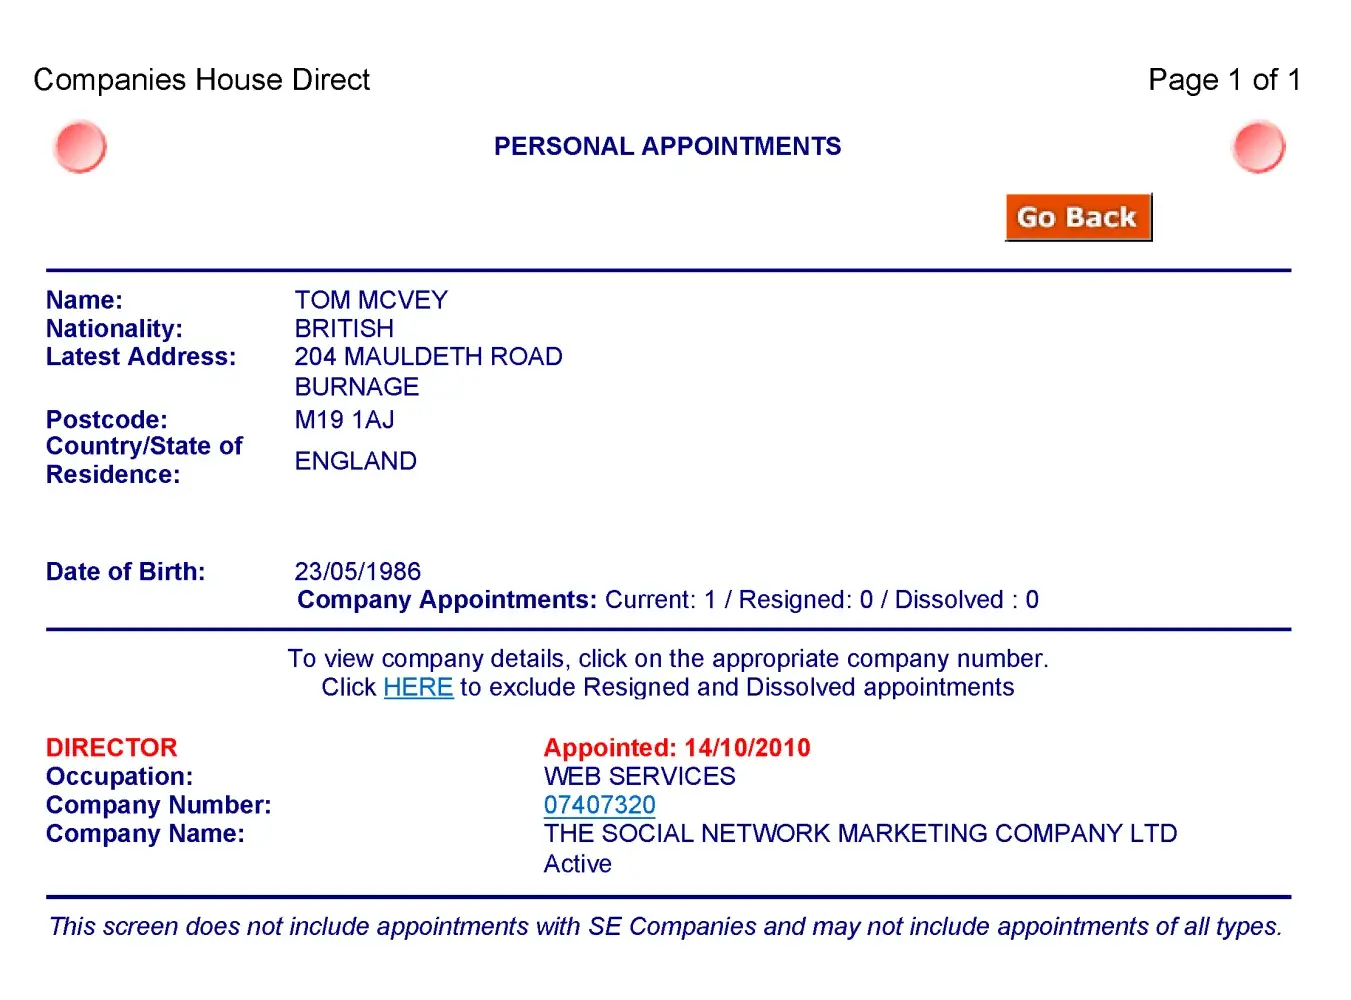Follow the HERE link to exclude resigned appointments
This screenshot has width=1351, height=1000.
pos(418,688)
